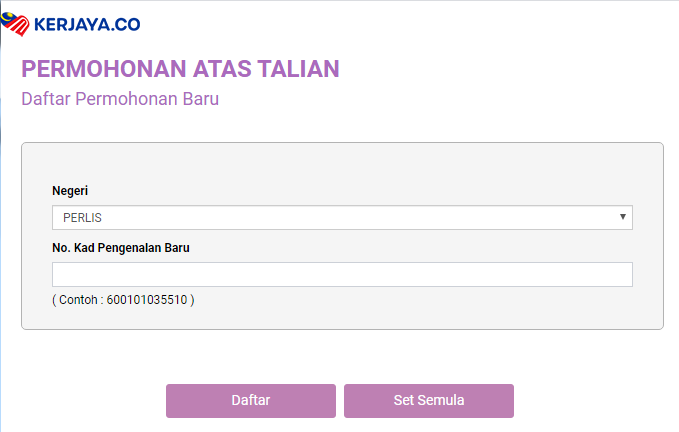Click the PERMOHONAN ATAS TALIAN heading
Screen dimensions: 679x432
point(180,69)
